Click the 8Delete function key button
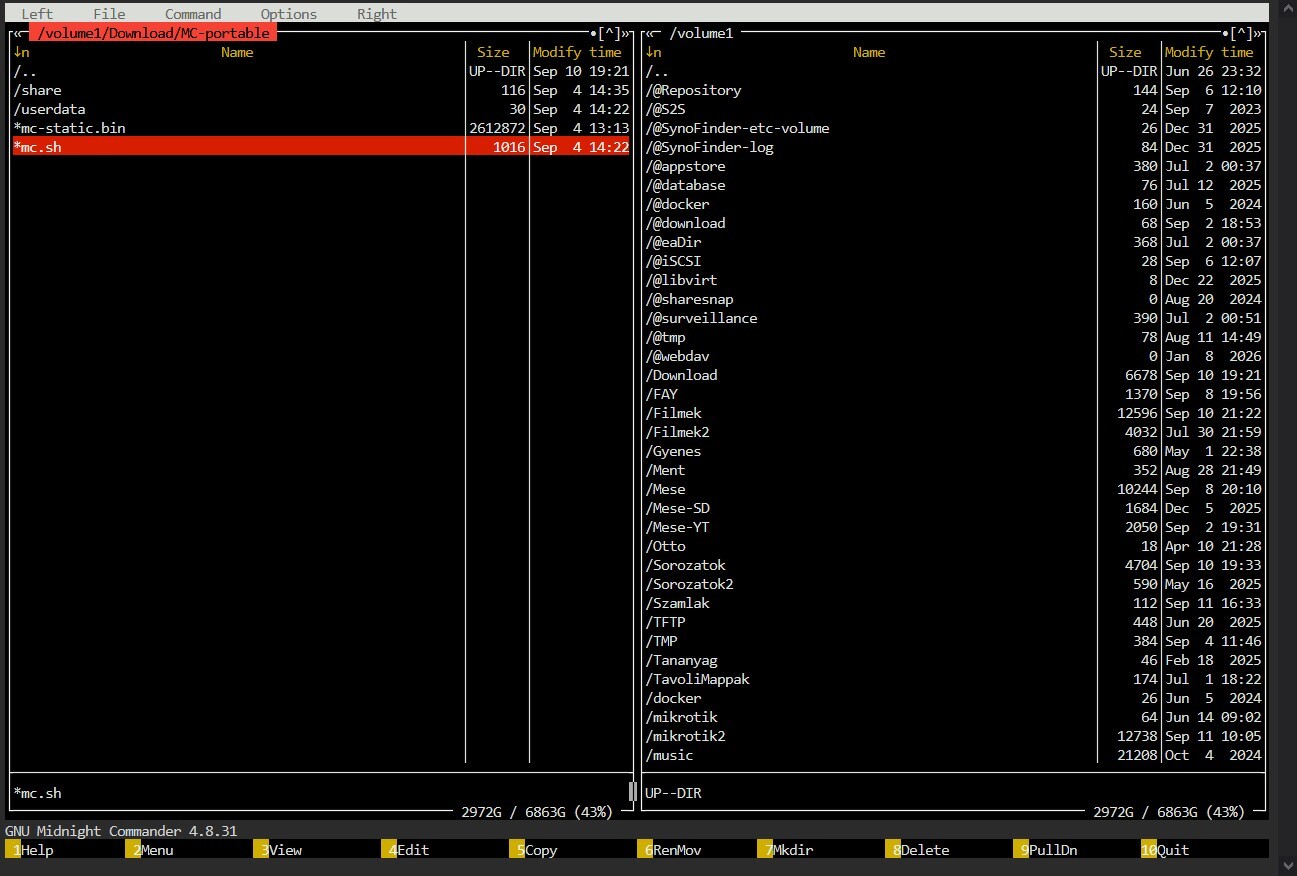This screenshot has height=876, width=1297. [x=918, y=850]
